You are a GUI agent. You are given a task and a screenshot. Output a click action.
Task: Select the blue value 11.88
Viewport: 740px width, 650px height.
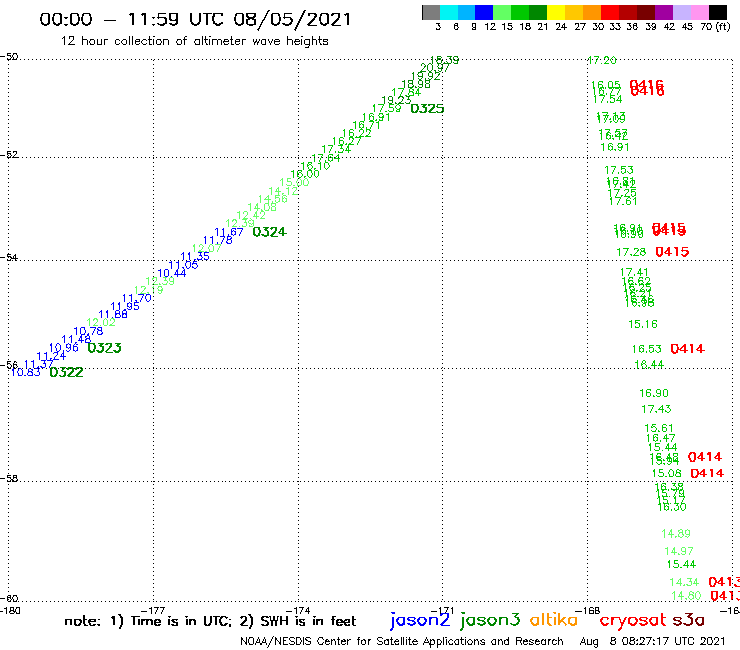(113, 314)
